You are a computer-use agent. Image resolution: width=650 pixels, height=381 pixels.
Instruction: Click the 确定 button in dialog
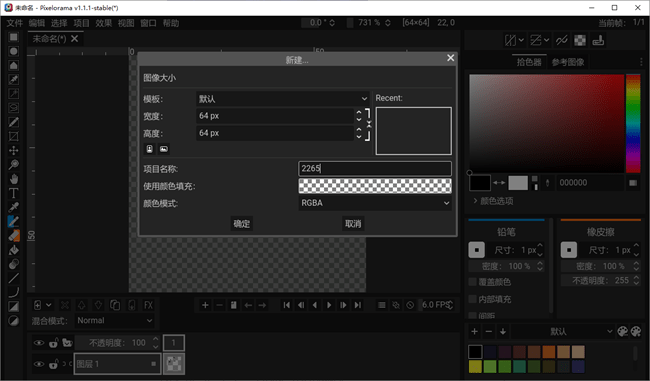pyautogui.click(x=242, y=224)
